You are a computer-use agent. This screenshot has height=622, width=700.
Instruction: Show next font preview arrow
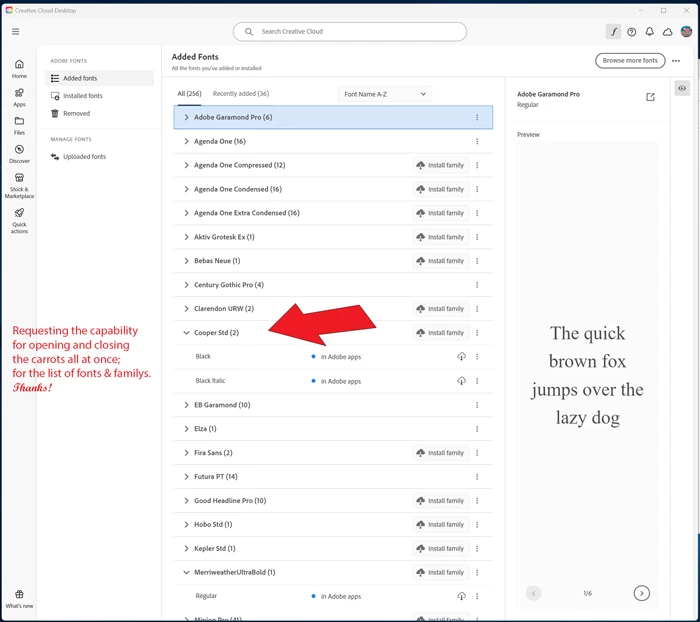click(642, 593)
